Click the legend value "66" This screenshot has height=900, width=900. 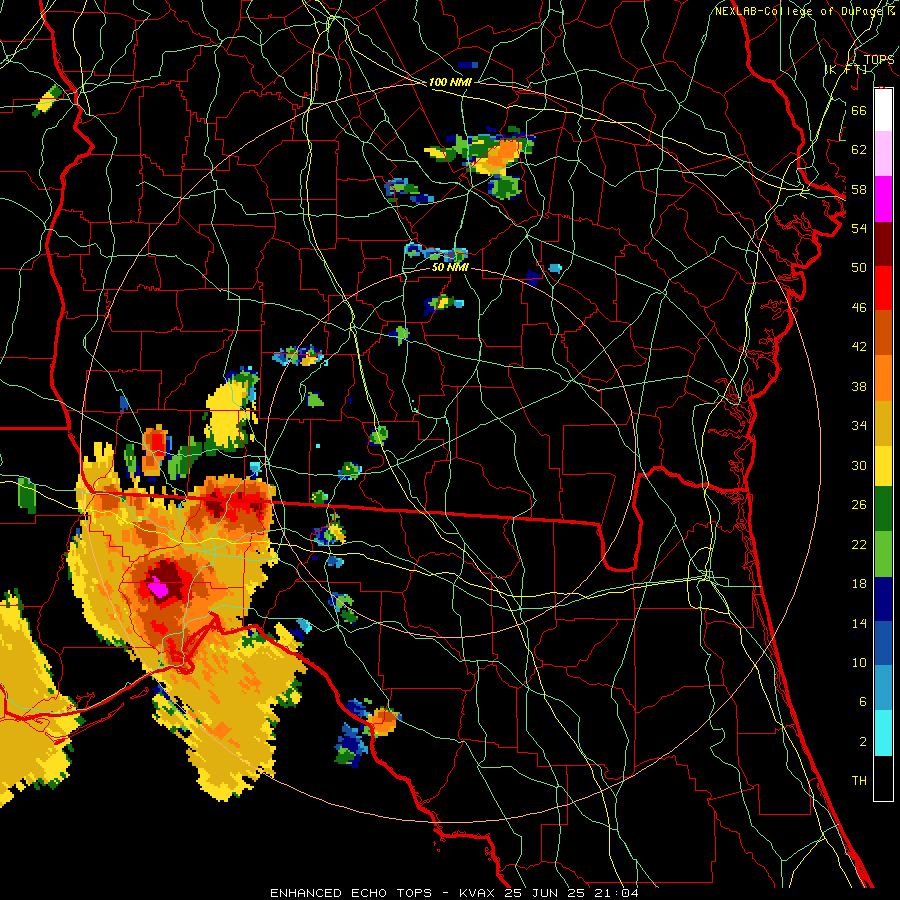tap(859, 110)
